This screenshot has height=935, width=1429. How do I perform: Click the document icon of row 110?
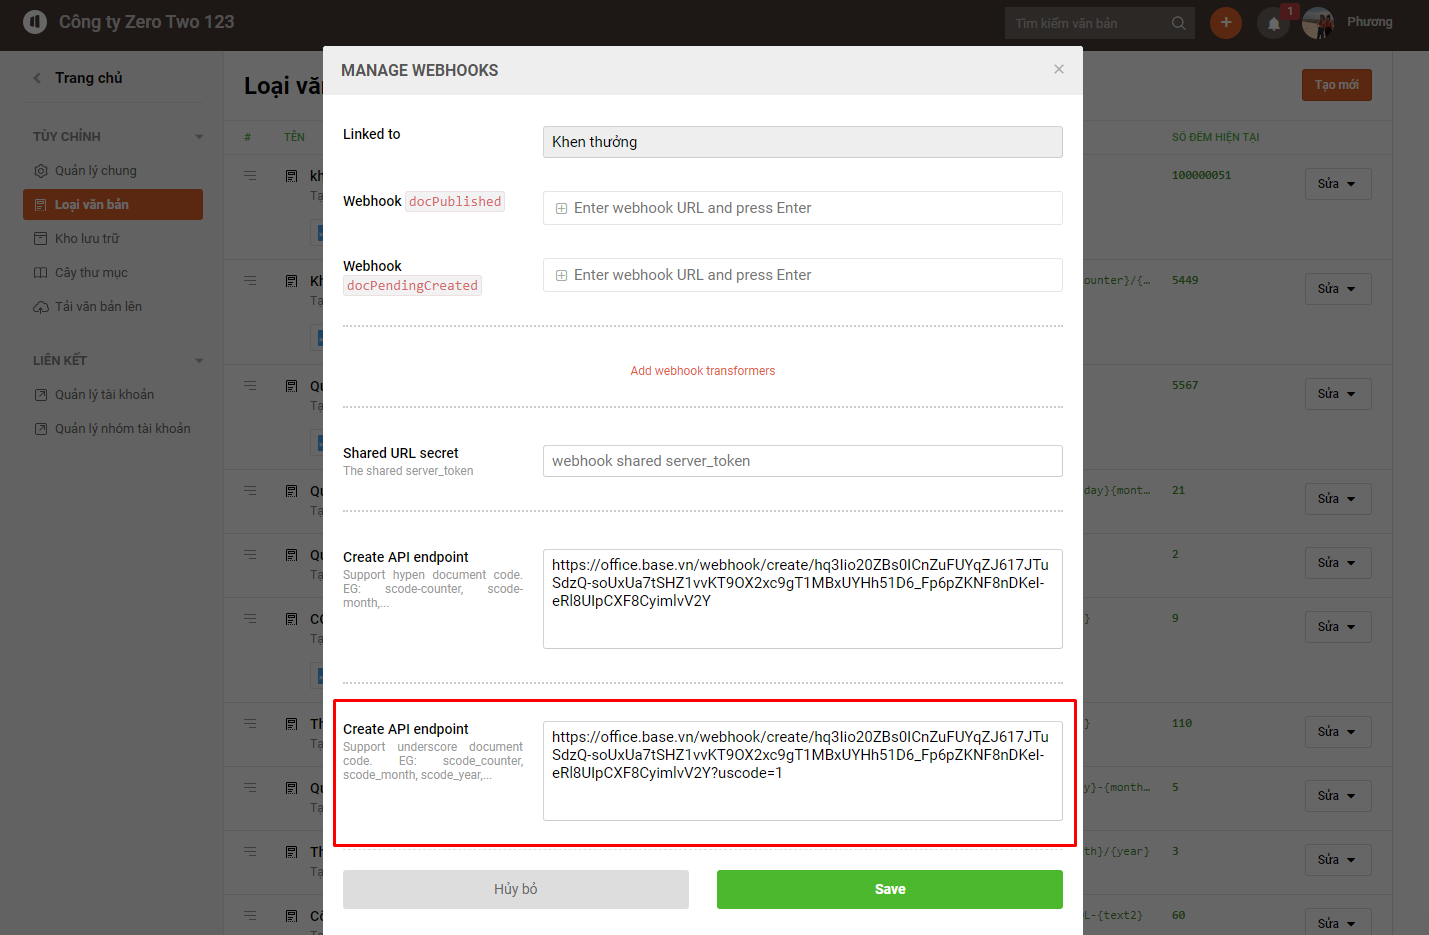tap(292, 724)
